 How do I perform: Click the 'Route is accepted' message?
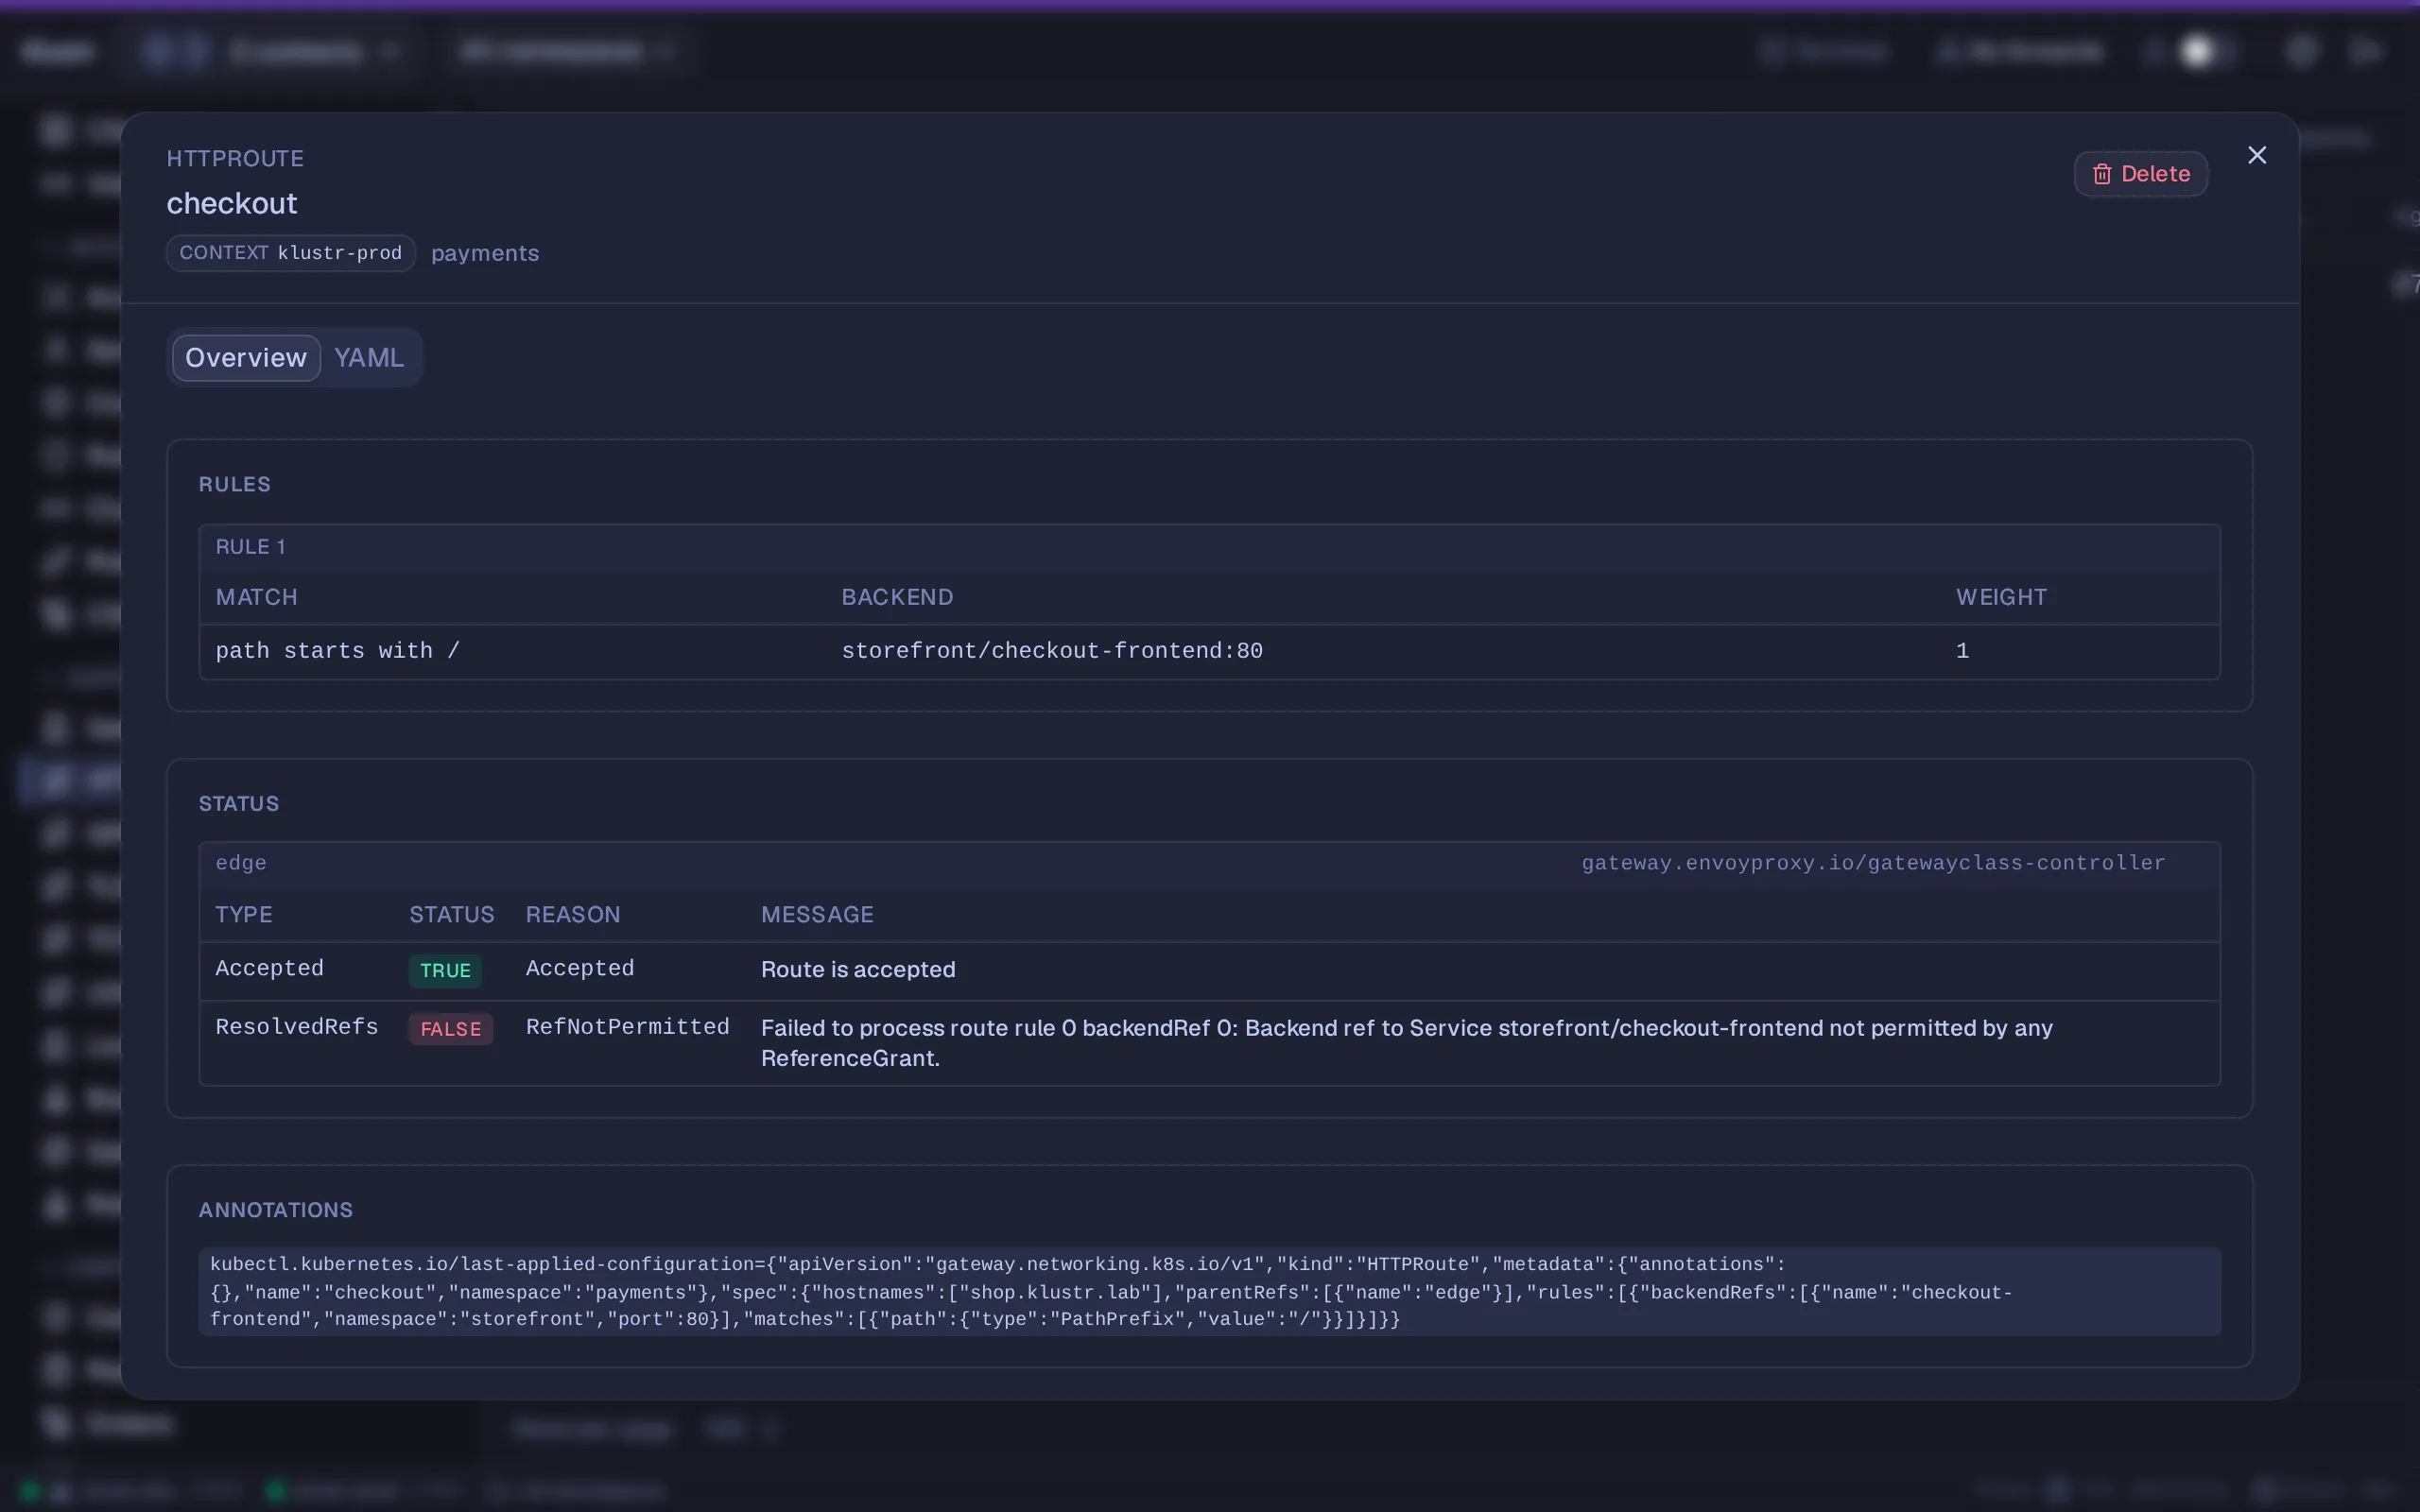[x=858, y=969]
